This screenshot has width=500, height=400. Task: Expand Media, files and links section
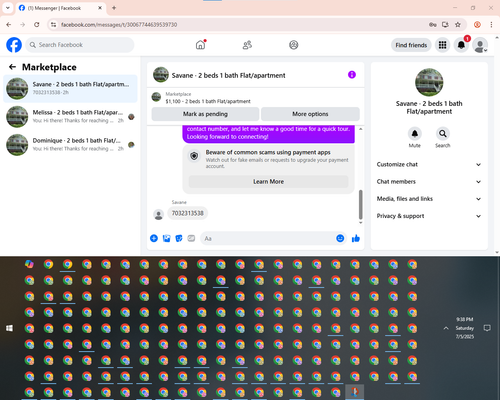(x=429, y=199)
